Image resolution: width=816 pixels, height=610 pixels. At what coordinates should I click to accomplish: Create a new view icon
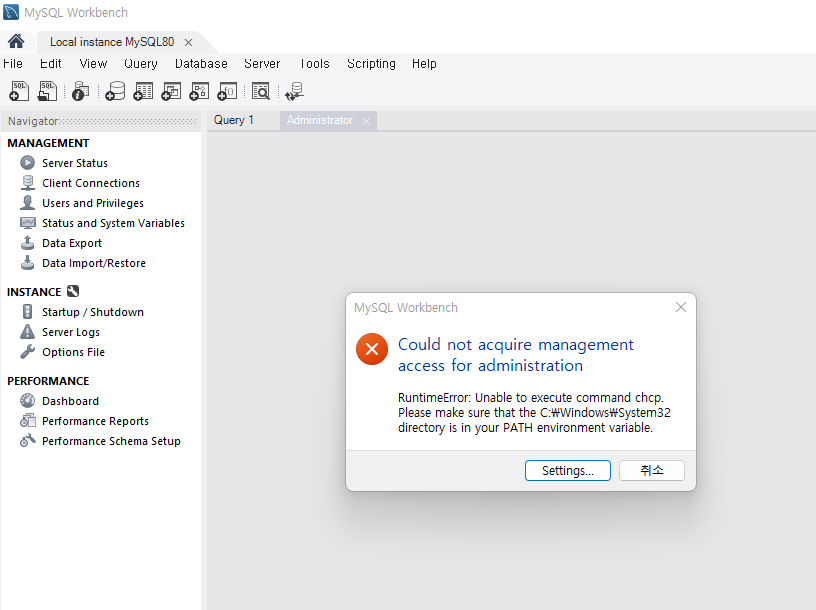click(x=171, y=91)
